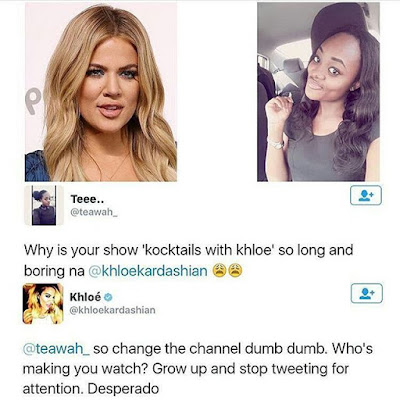Open Khloé's profile avatar thumbnail
The width and height of the screenshot is (400, 400).
(43, 304)
